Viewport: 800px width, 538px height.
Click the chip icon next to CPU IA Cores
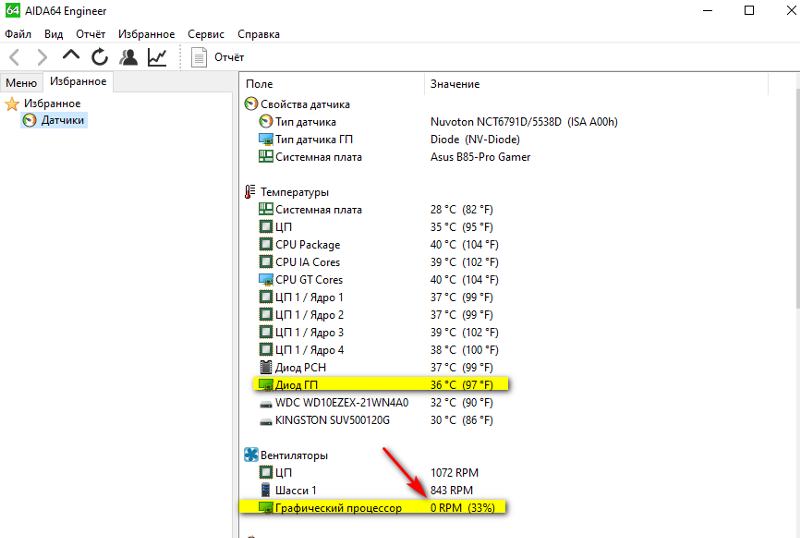pos(266,262)
